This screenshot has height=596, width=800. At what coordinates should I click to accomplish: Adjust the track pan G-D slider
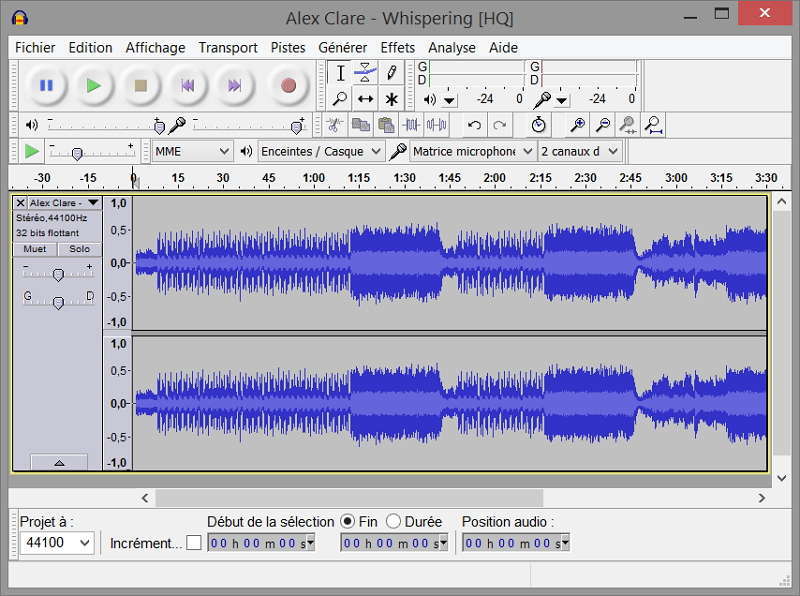[58, 302]
